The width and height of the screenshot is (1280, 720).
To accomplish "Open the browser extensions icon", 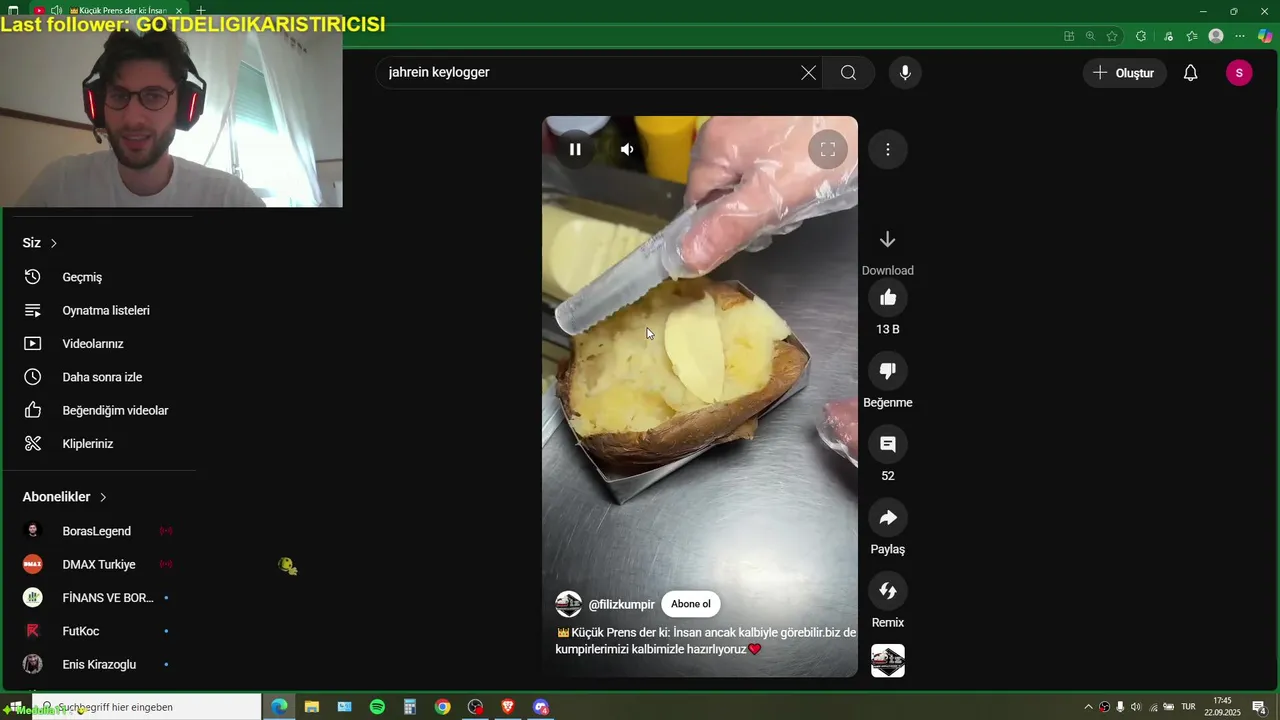I will click(x=1141, y=36).
